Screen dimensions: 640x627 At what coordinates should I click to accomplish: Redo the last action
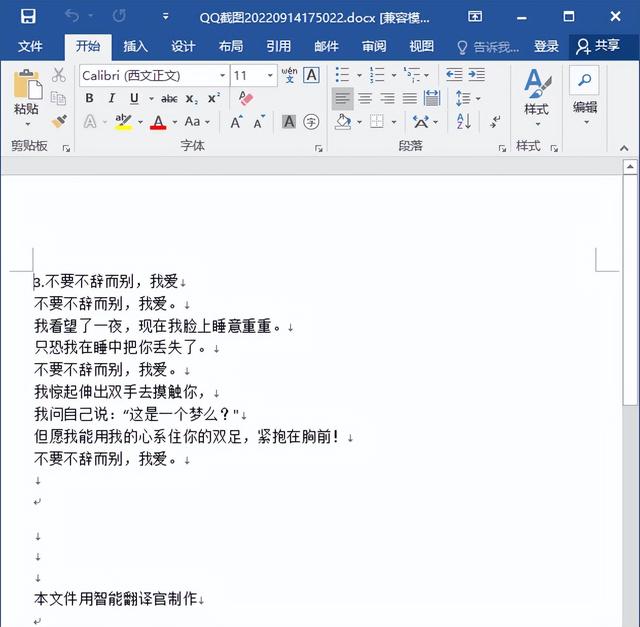(119, 17)
